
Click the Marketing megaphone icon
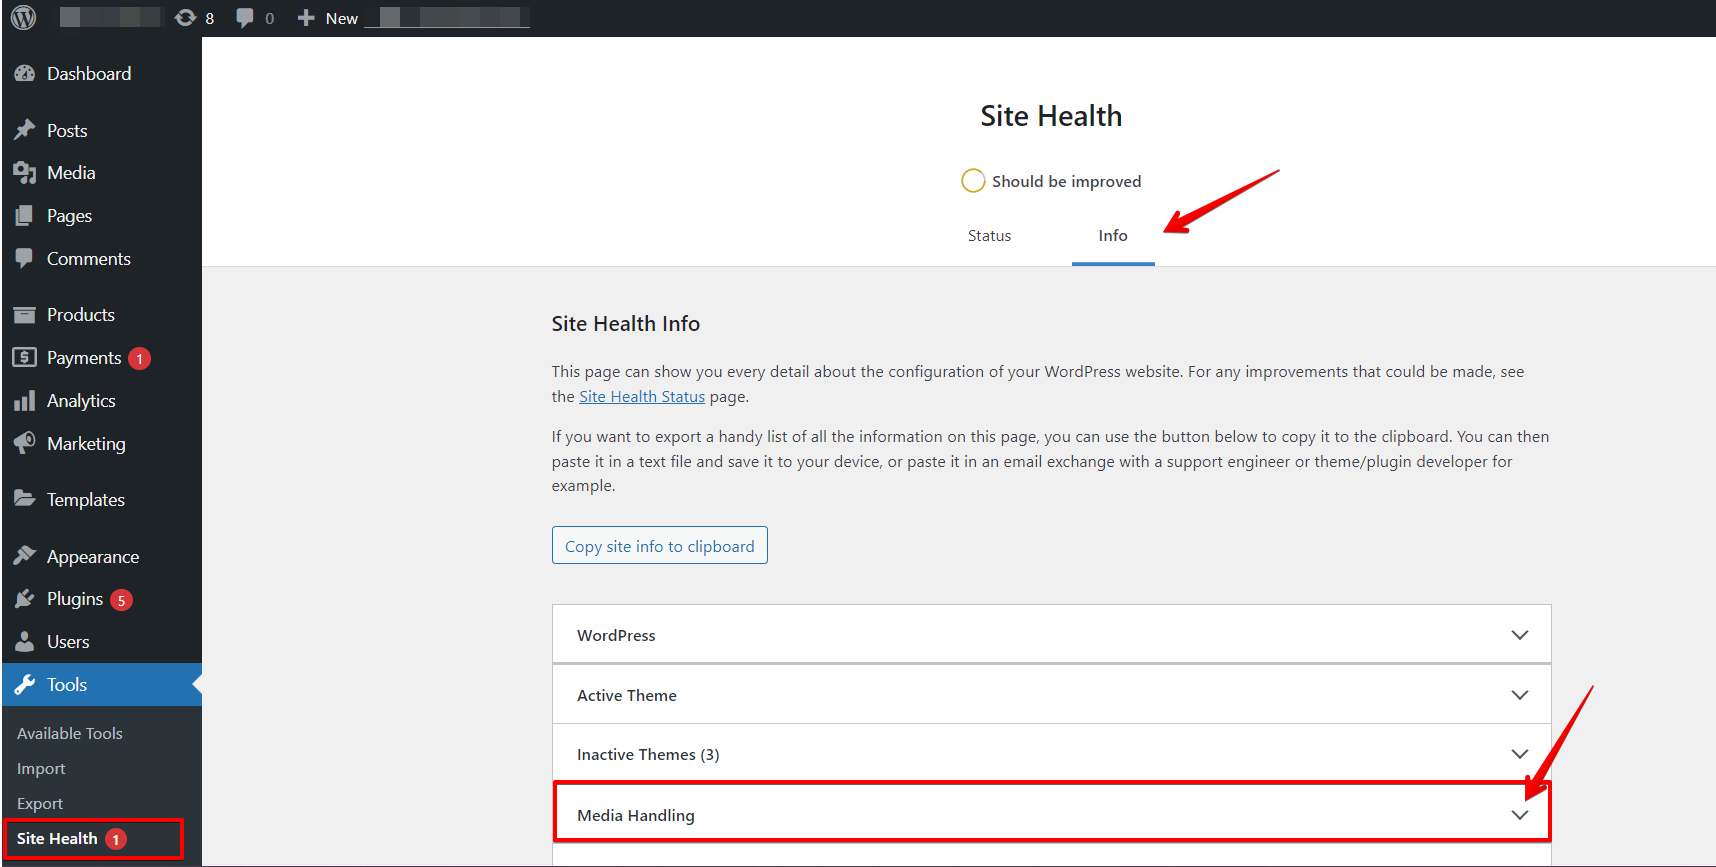coord(25,443)
